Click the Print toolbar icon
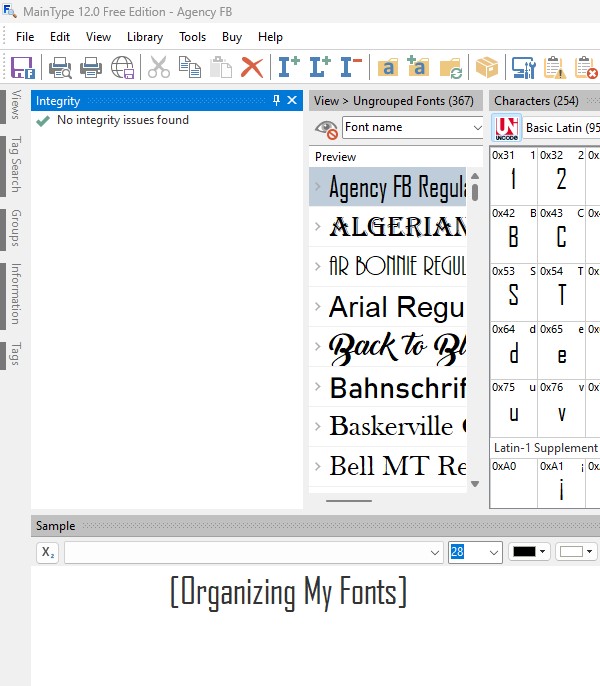 [x=91, y=67]
